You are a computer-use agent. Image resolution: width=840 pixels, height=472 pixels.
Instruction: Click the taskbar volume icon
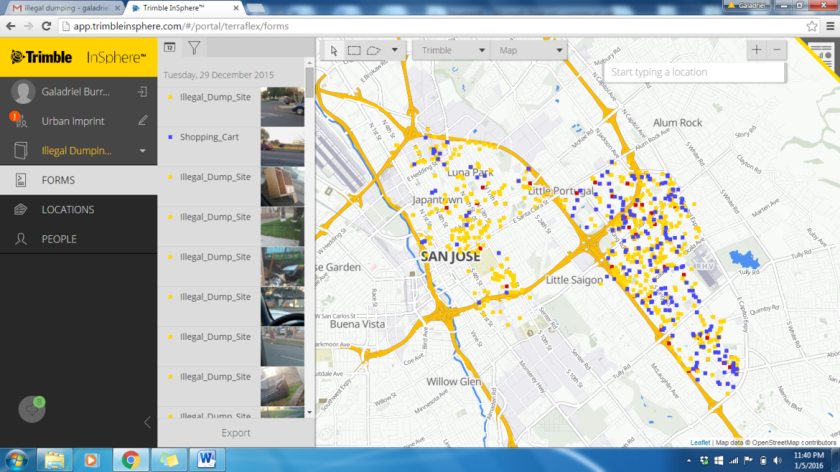pyautogui.click(x=778, y=460)
